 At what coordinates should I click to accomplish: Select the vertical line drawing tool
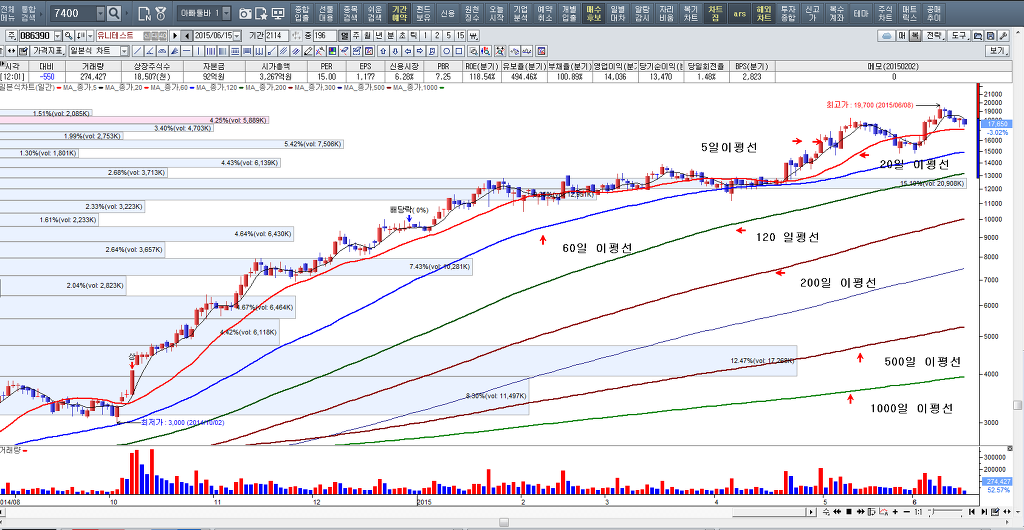[x=199, y=50]
